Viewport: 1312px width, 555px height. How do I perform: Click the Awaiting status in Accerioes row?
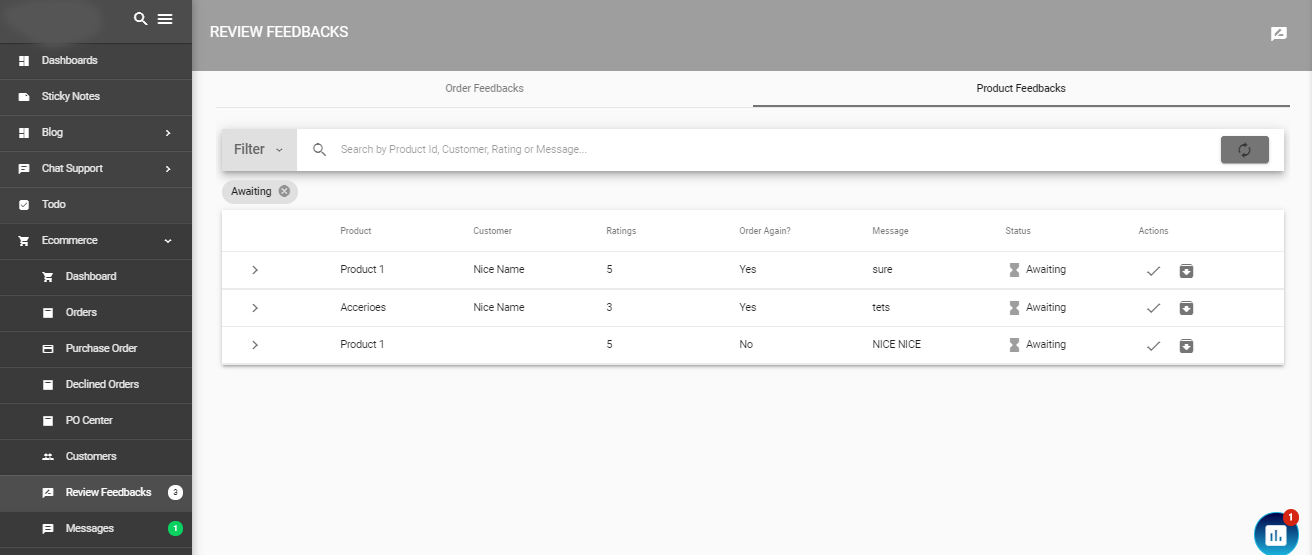point(1037,308)
